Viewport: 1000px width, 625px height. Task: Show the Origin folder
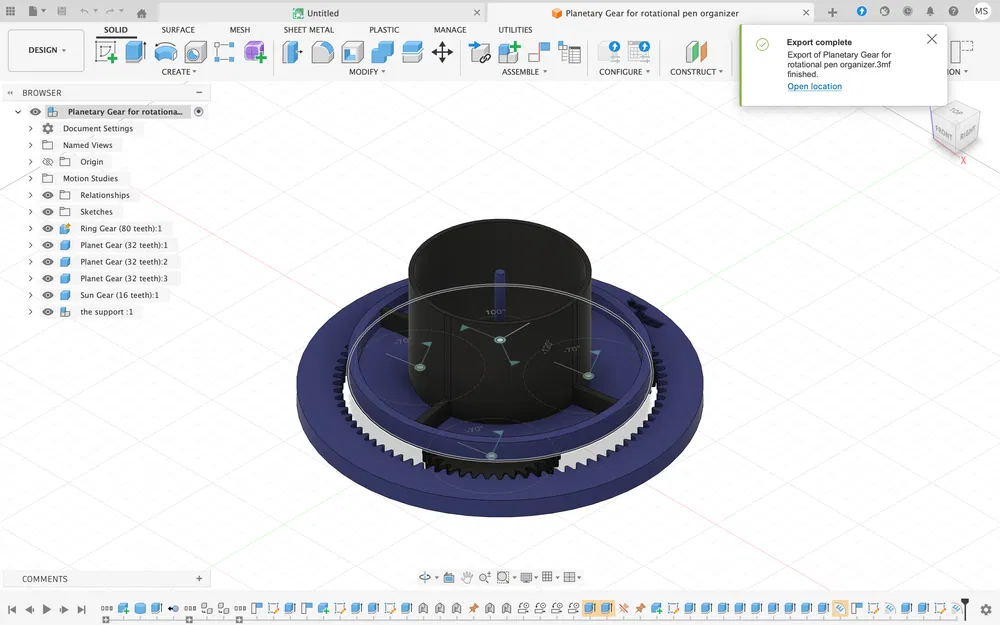[48, 162]
